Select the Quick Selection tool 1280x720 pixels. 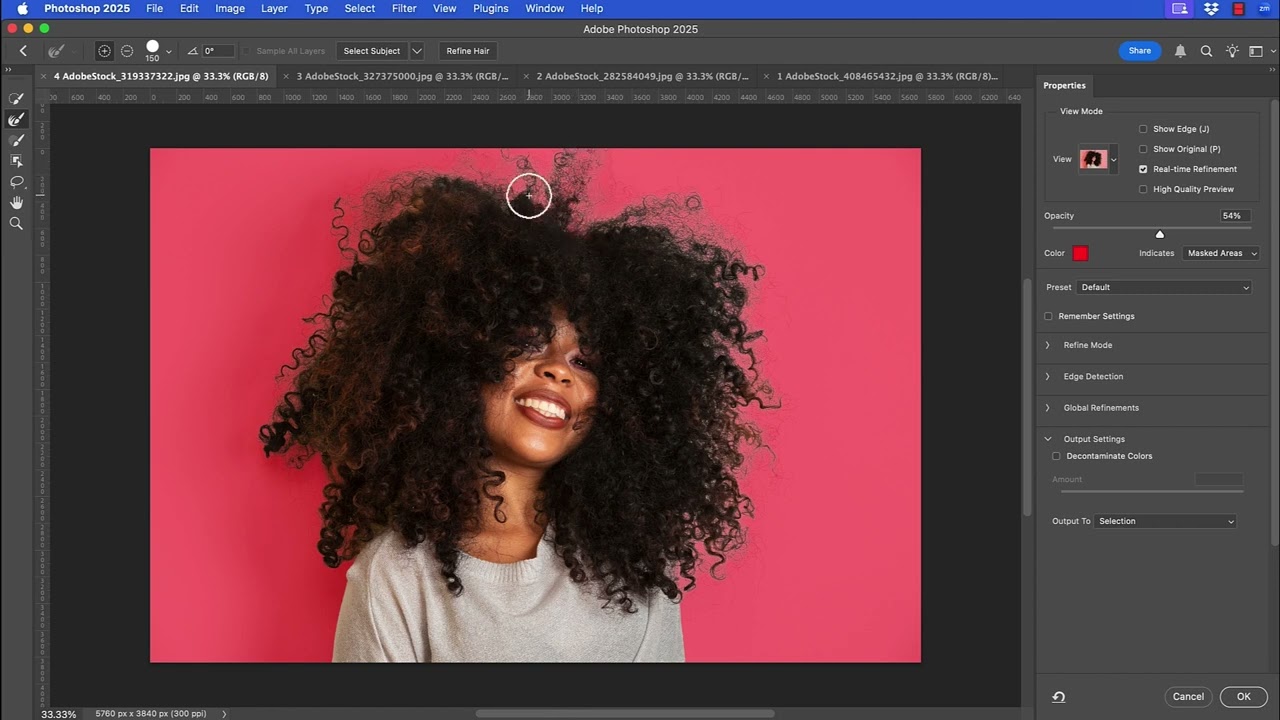point(16,98)
